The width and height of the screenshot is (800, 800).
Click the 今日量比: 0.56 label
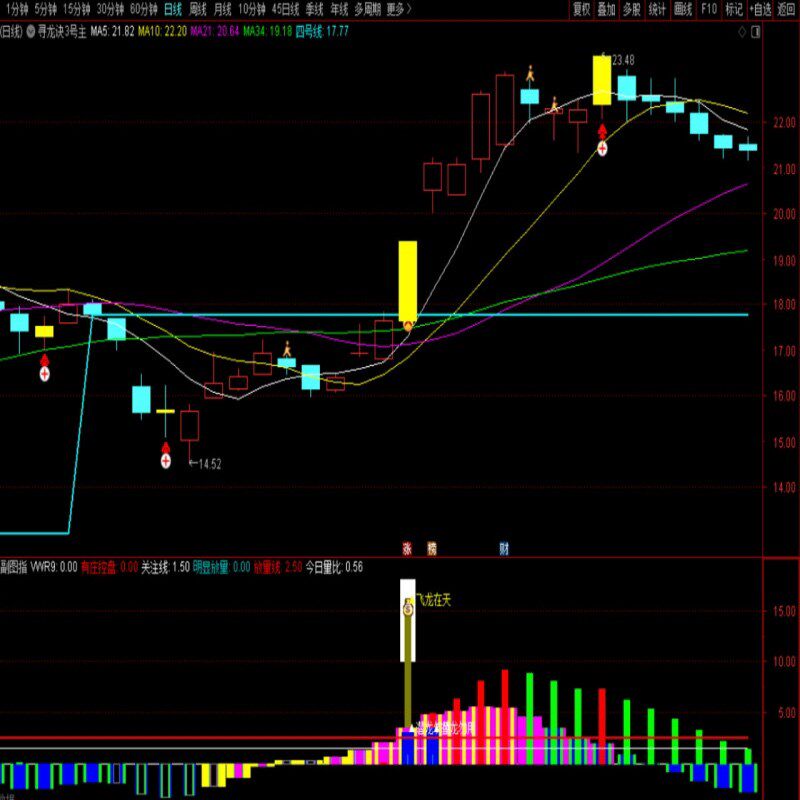(334, 567)
